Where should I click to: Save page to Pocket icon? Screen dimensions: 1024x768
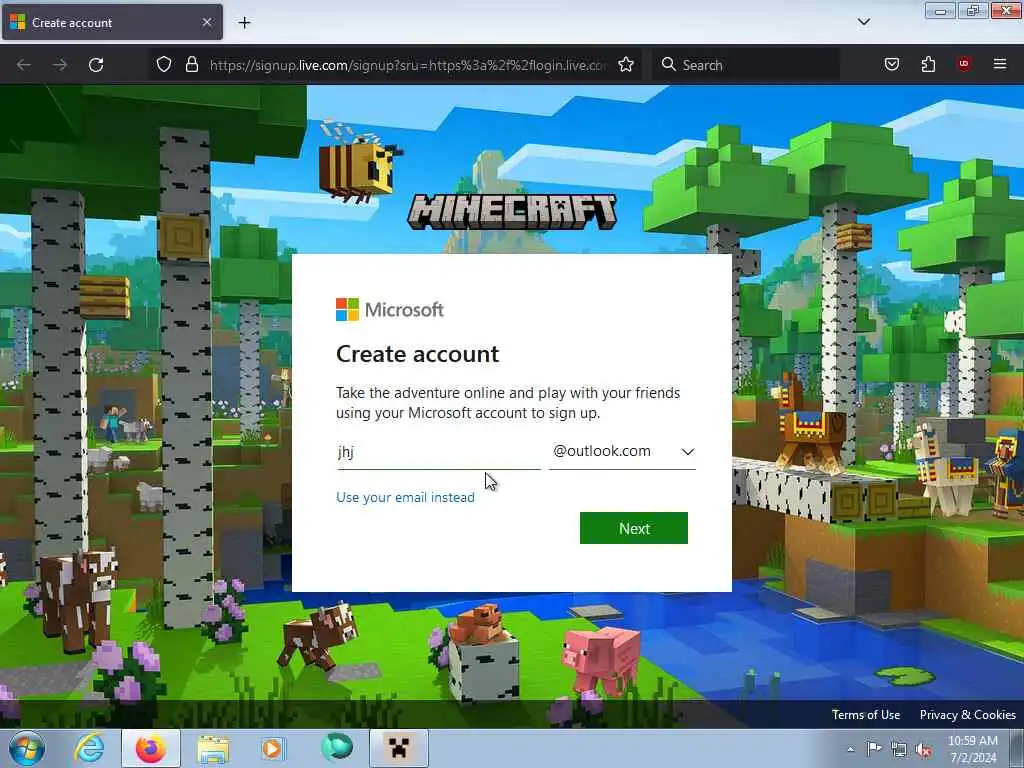click(892, 65)
